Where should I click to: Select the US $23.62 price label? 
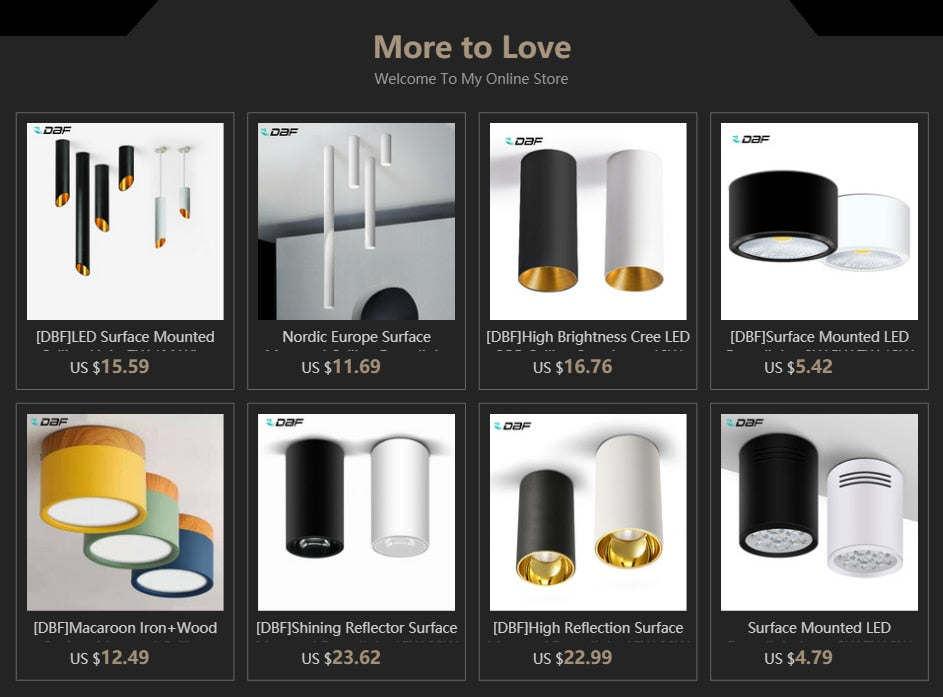point(341,657)
